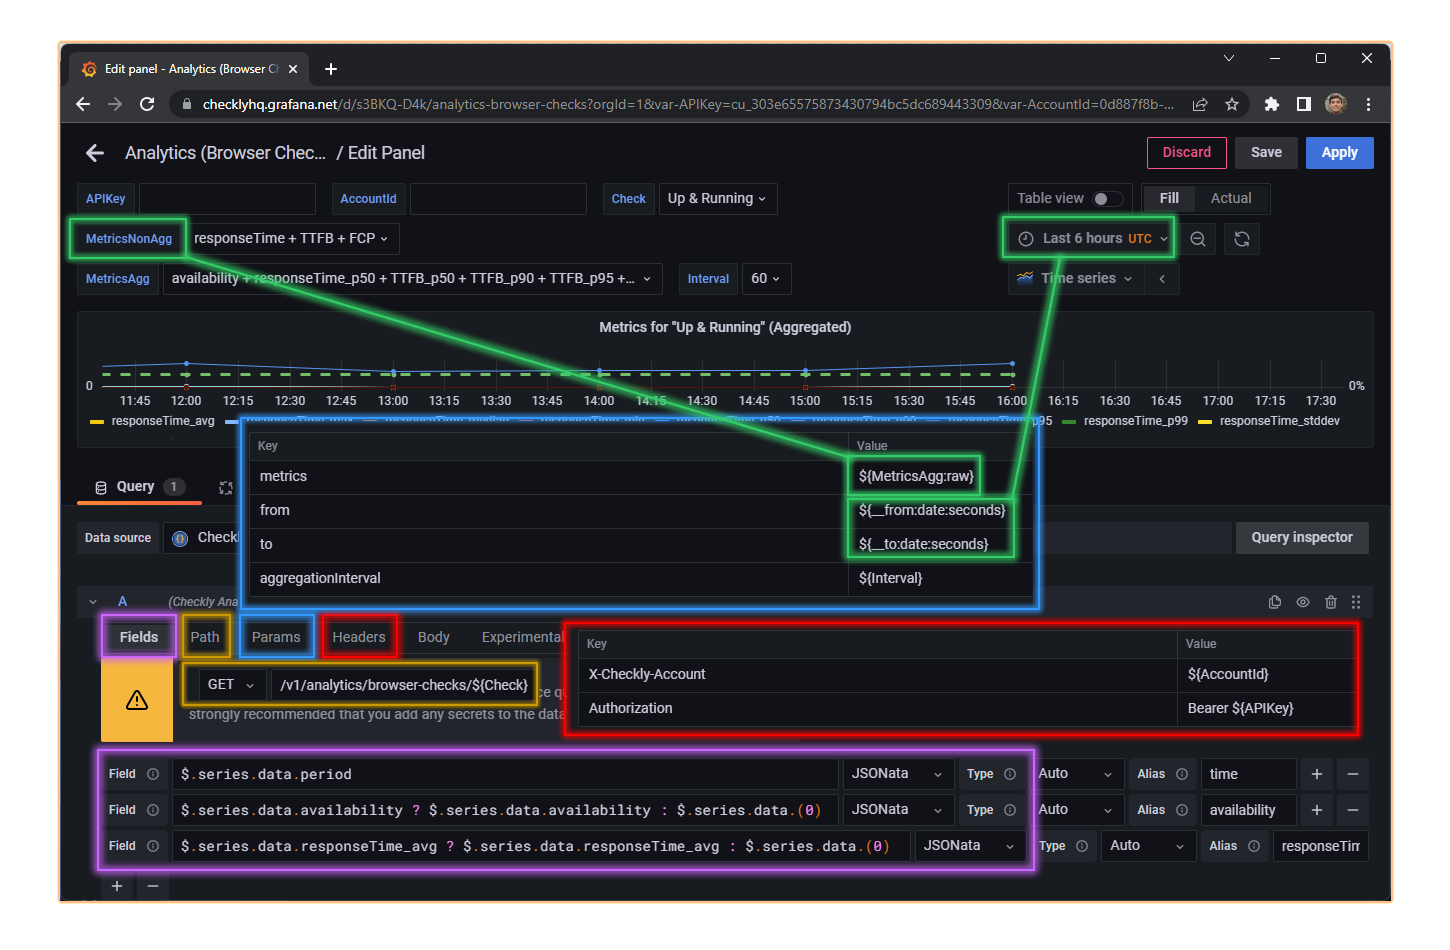This screenshot has height=950, width=1450.
Task: Open the Time series visualization dropdown
Action: coord(1075,278)
